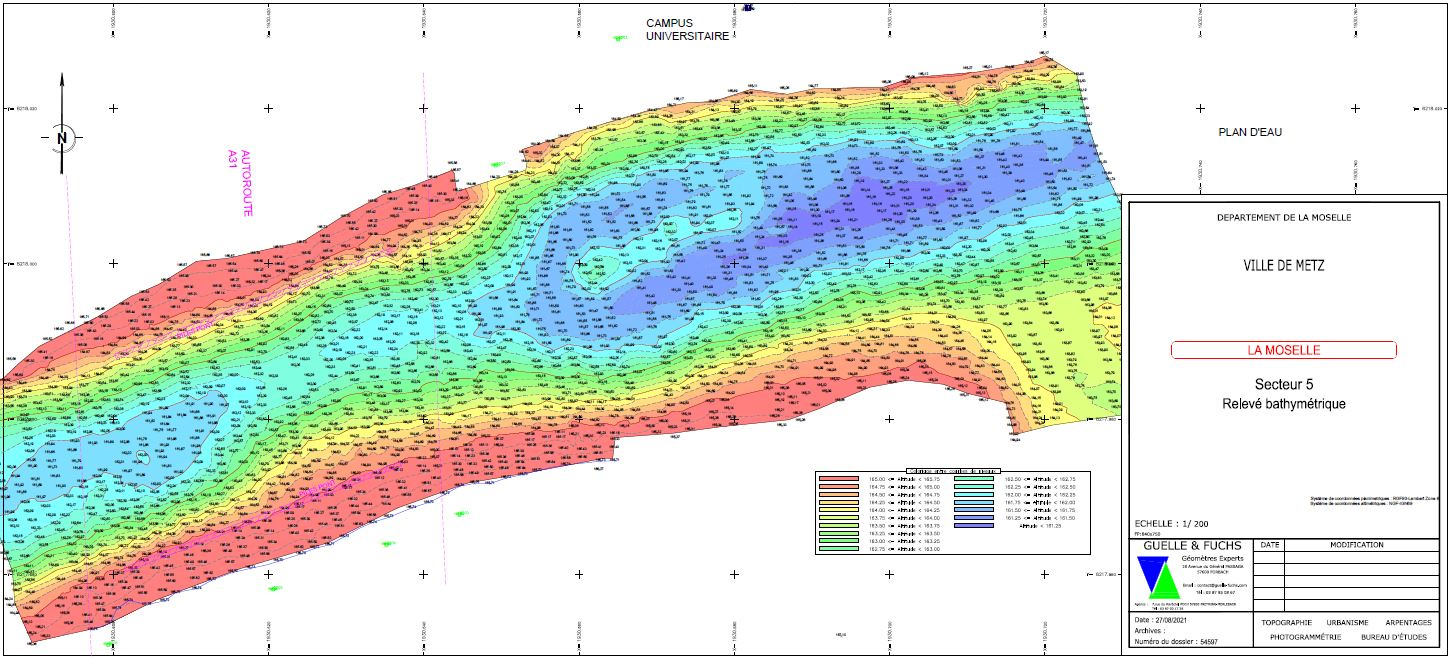Click the 'Géomètres Experts' text

point(1212,559)
